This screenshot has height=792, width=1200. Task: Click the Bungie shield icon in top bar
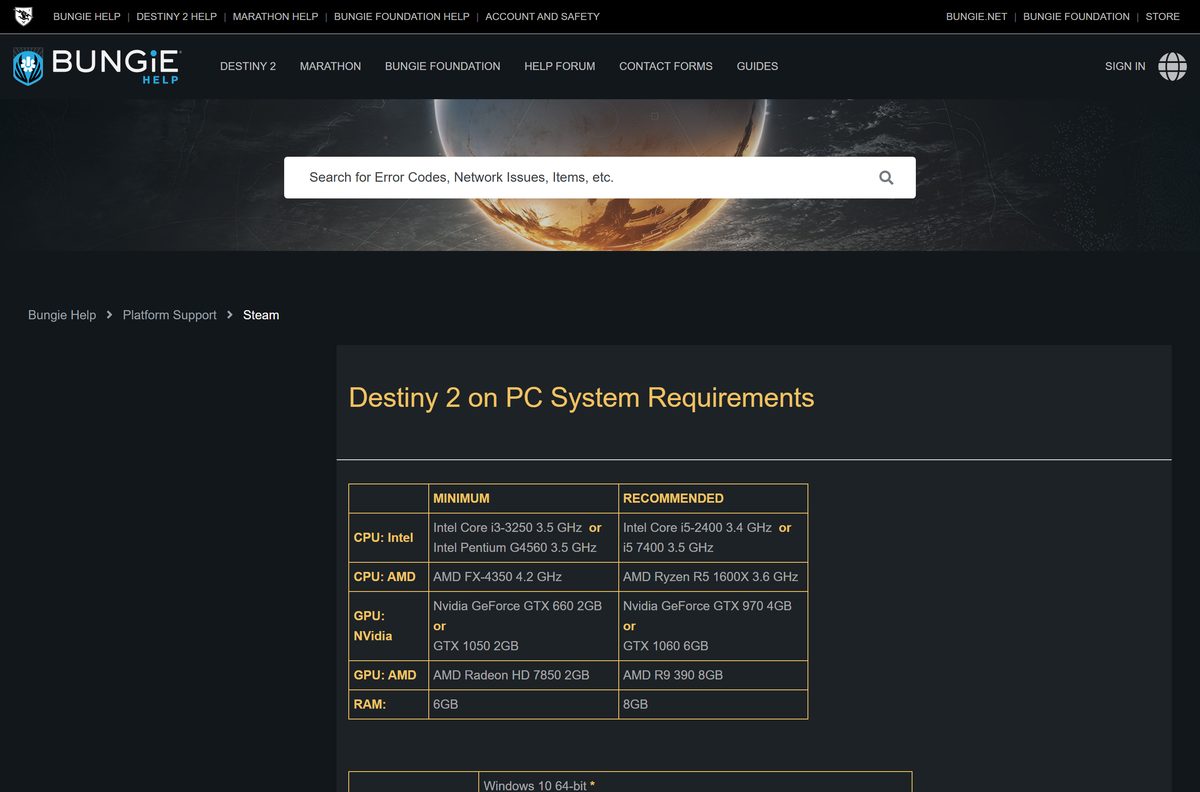tap(23, 16)
